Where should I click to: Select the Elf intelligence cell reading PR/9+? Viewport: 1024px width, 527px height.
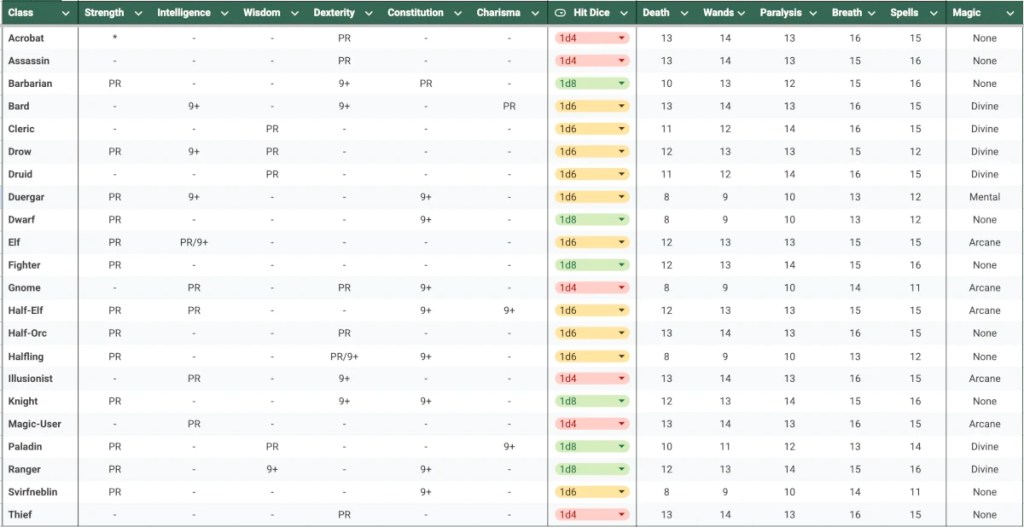coord(194,242)
